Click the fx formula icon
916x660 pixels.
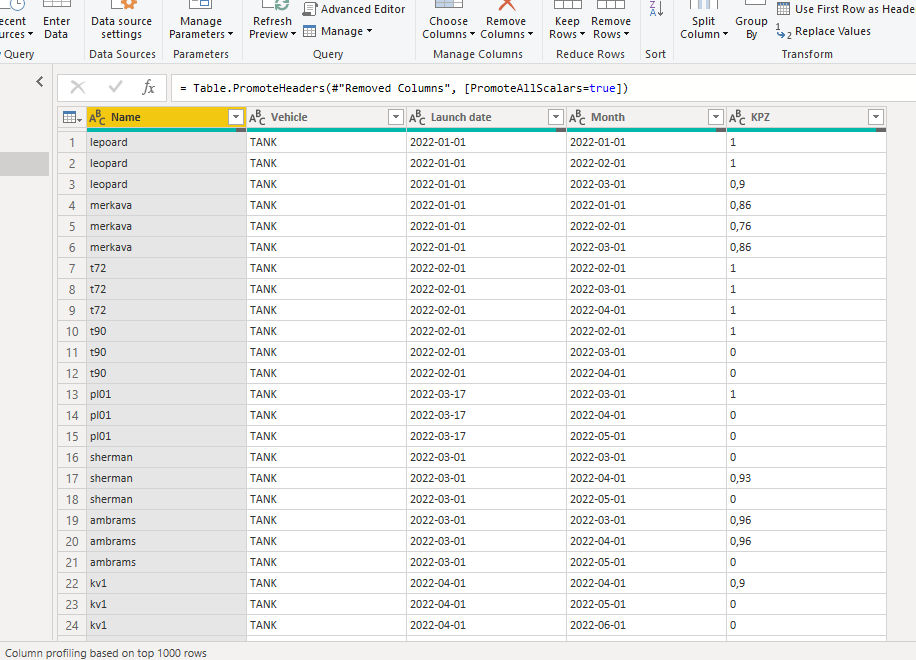(x=148, y=88)
